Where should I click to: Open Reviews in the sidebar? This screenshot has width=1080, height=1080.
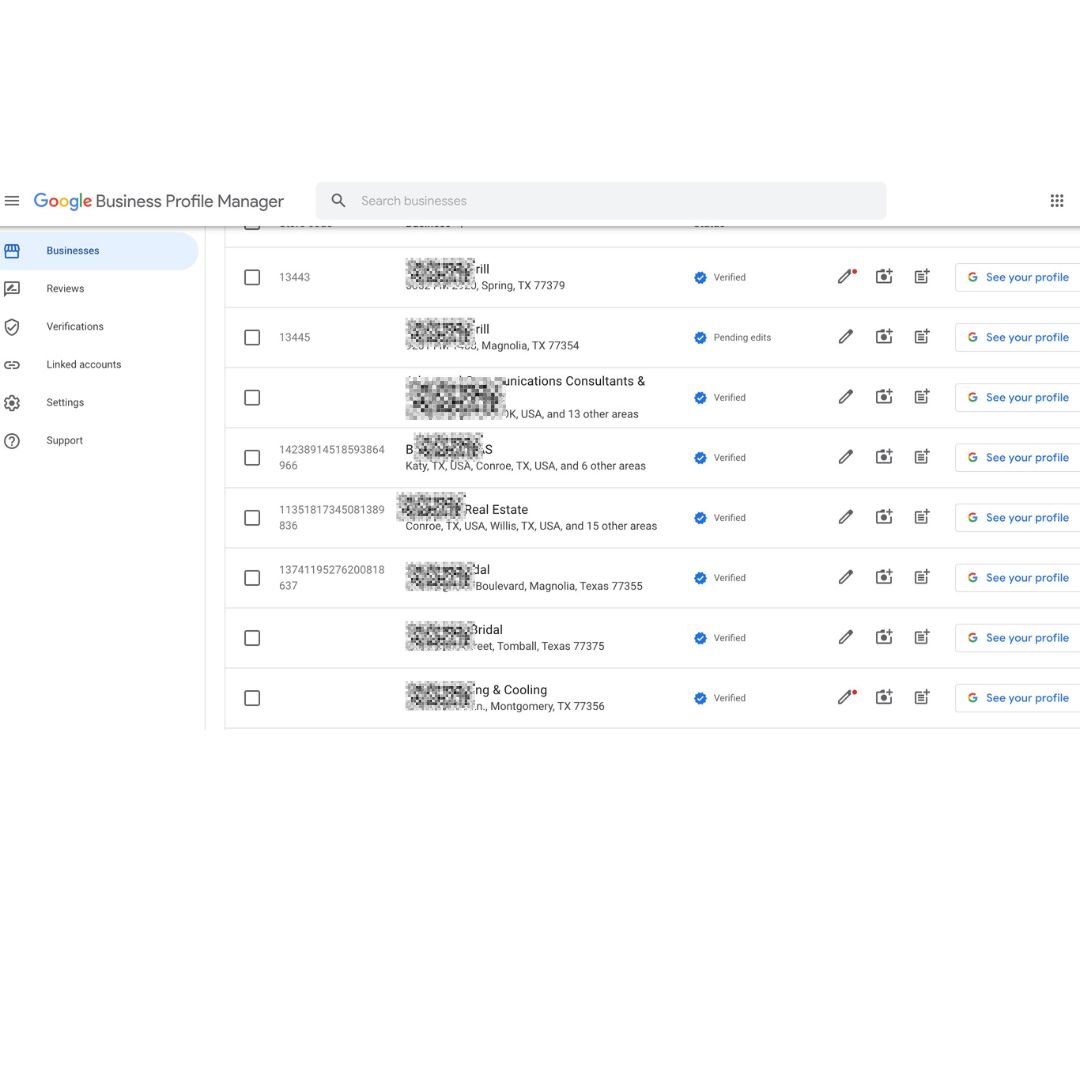tap(65, 289)
